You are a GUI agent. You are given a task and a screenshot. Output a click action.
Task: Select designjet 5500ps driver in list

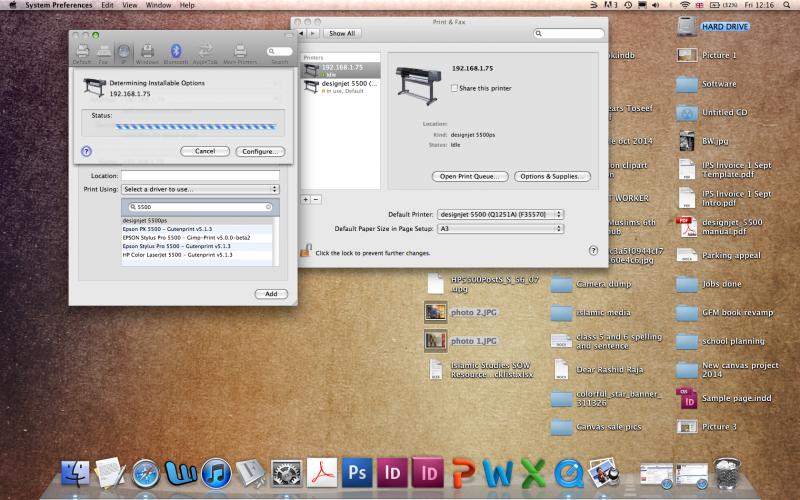point(197,220)
